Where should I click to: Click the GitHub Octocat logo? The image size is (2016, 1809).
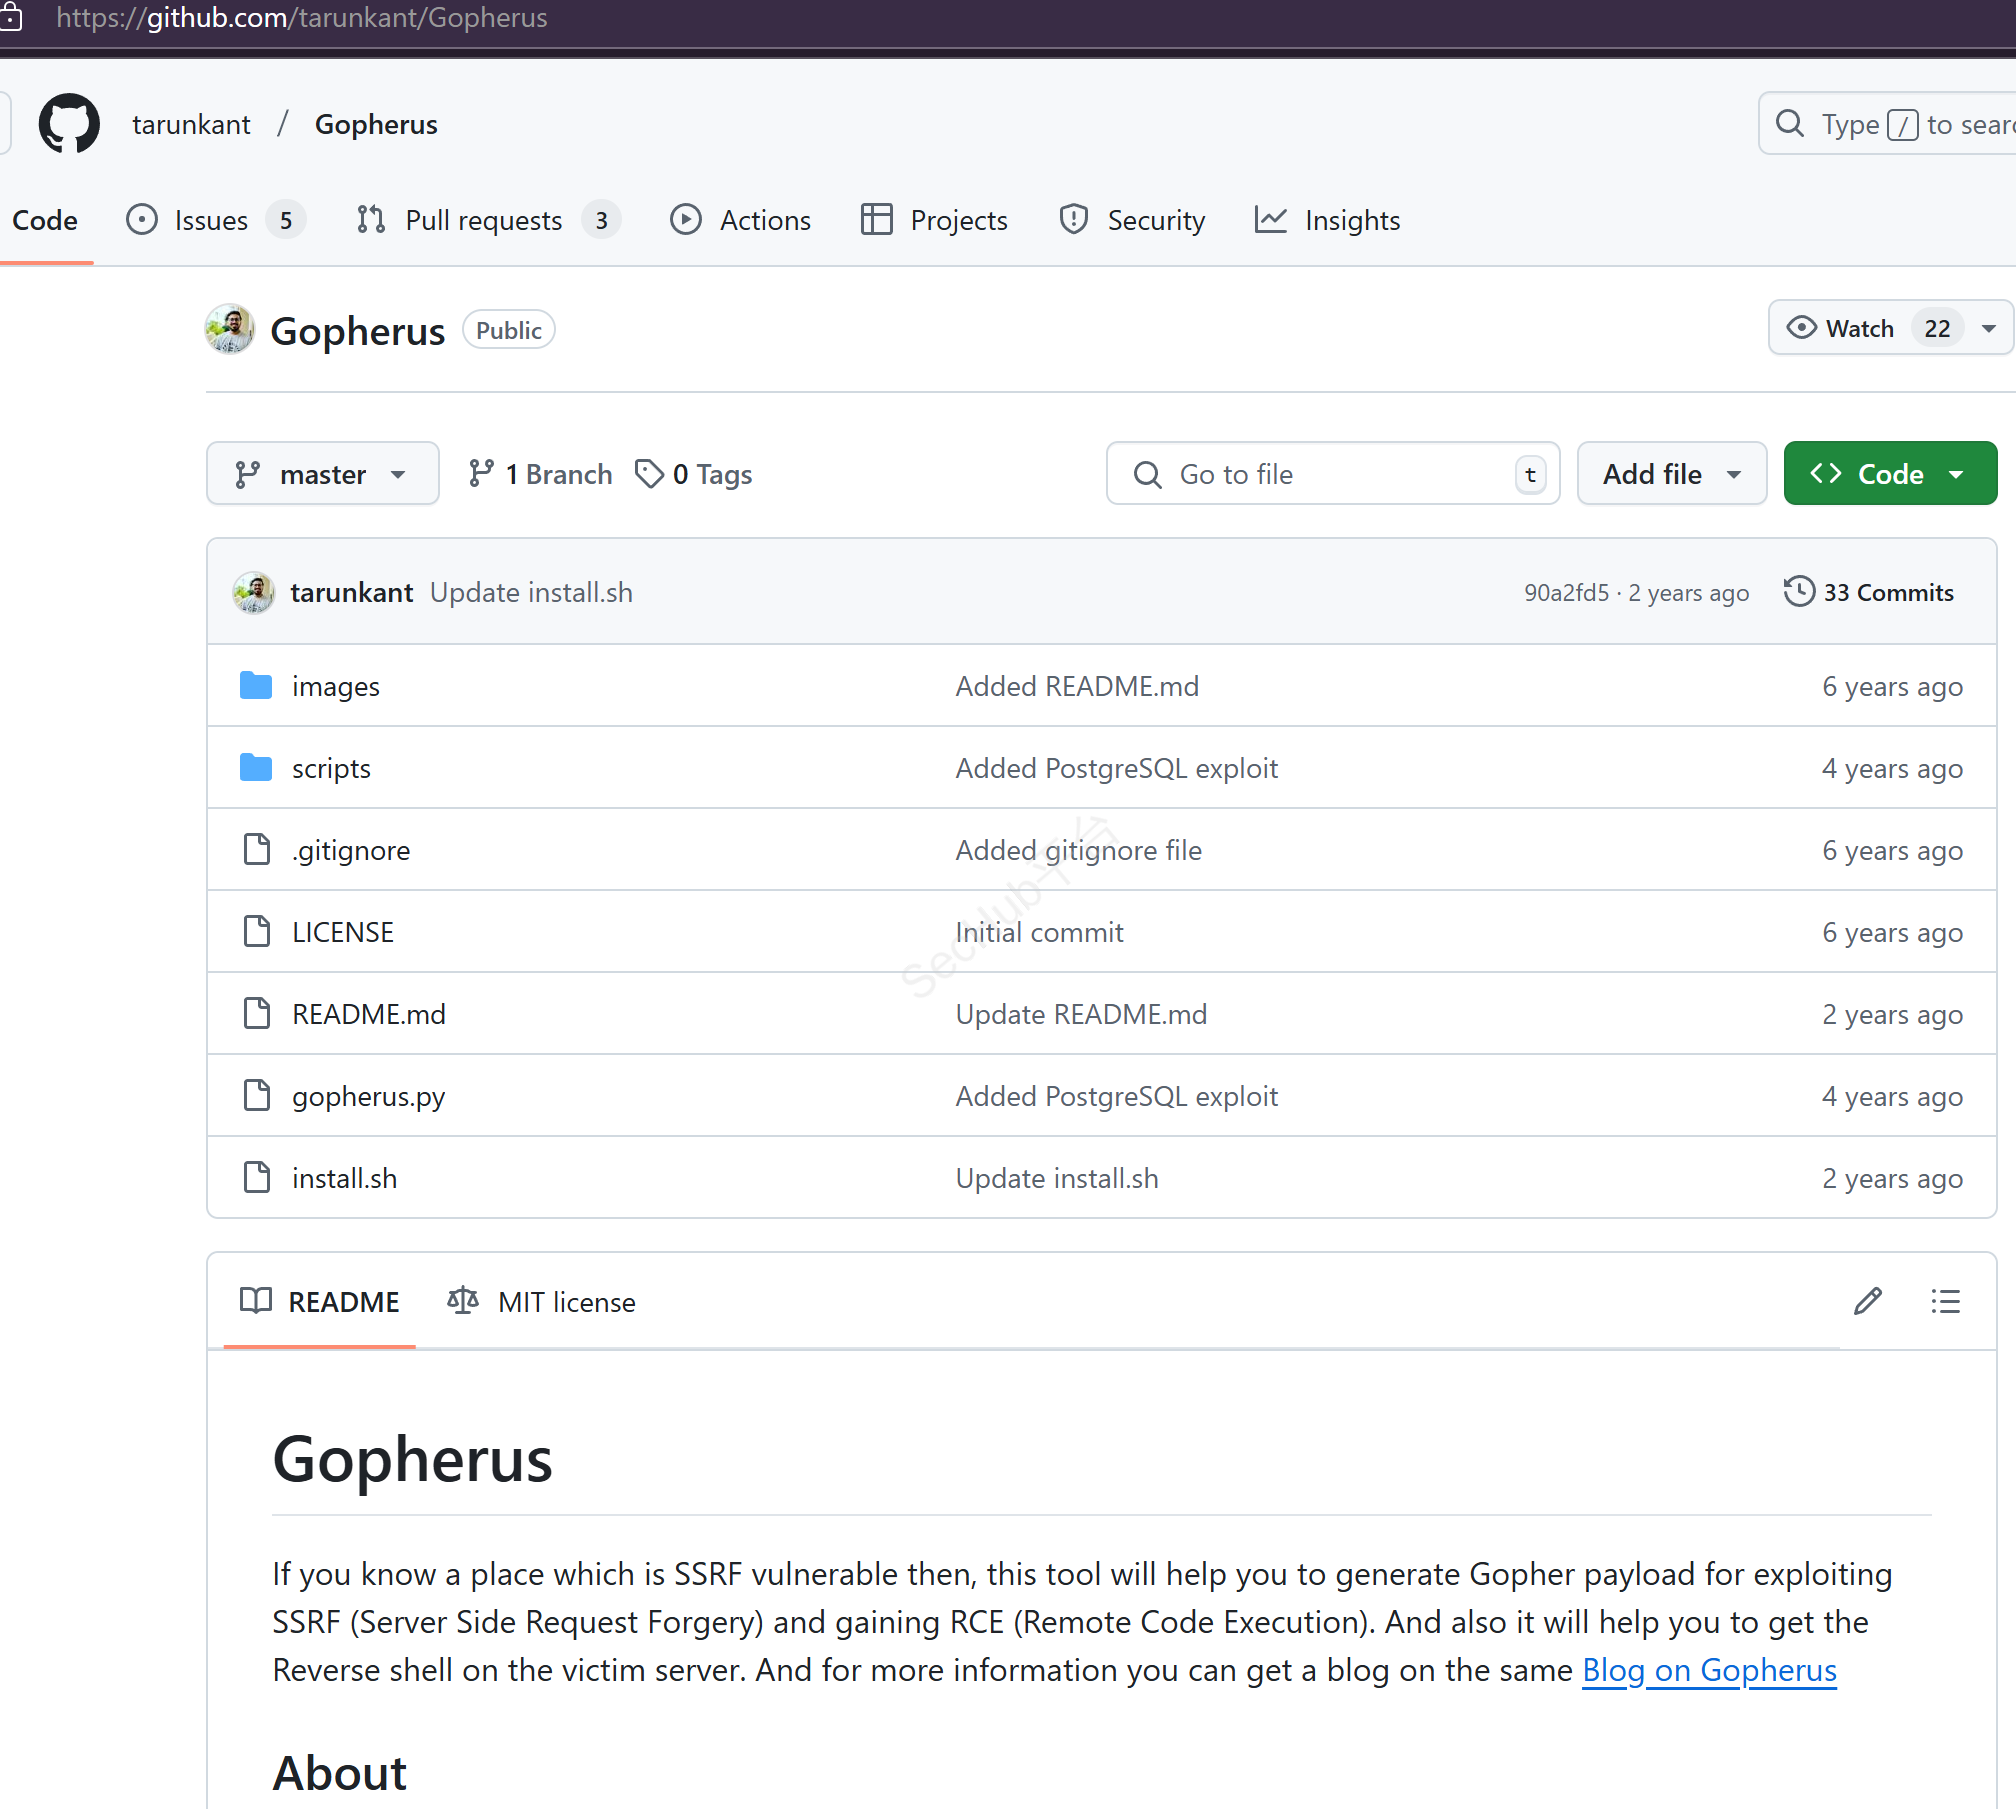[69, 124]
